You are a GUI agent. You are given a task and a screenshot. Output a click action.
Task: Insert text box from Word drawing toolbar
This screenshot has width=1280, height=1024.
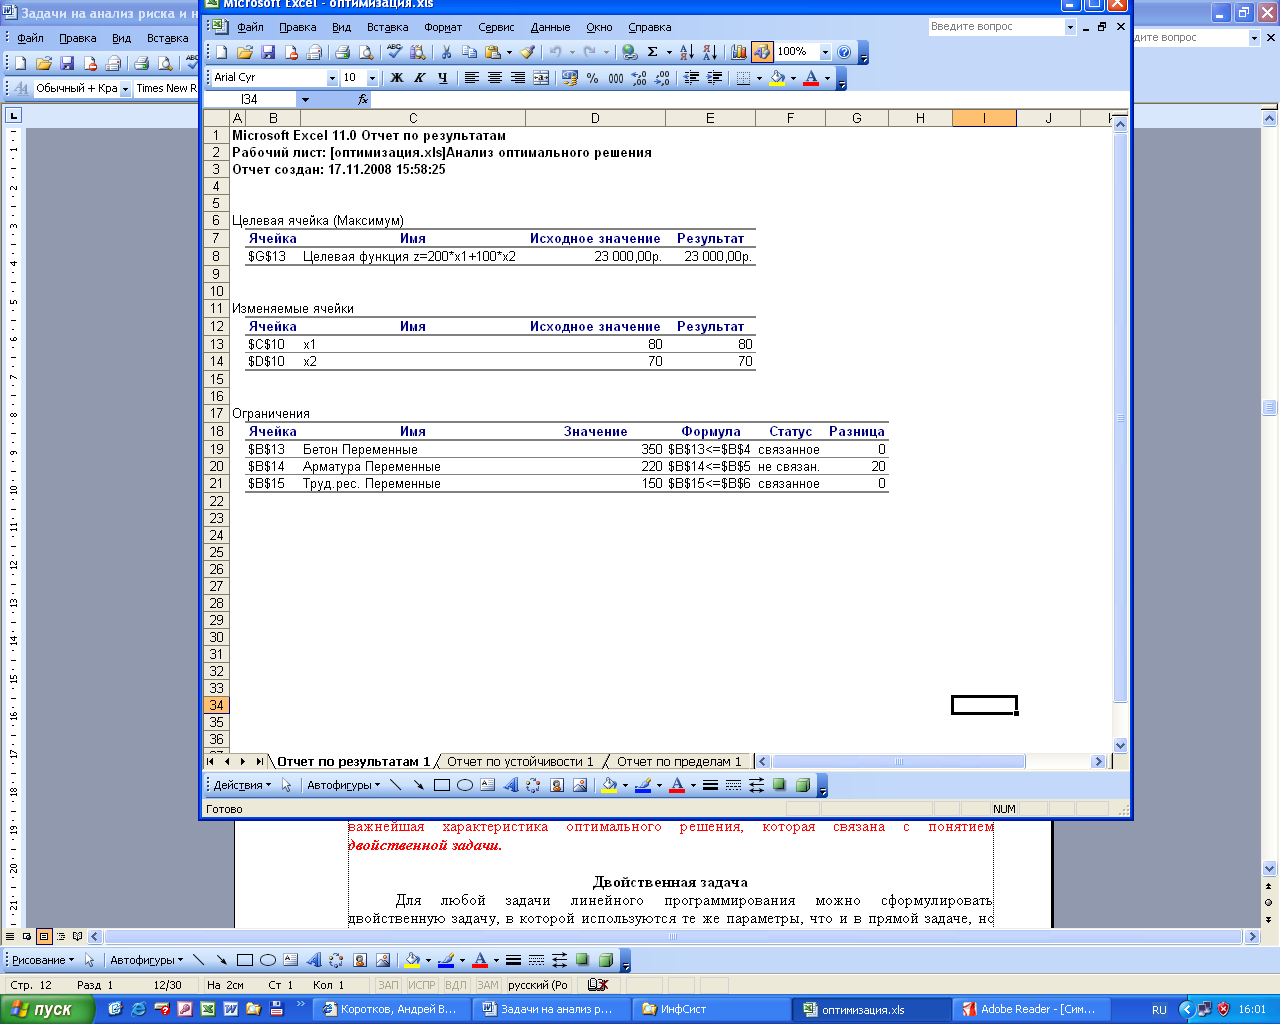point(291,960)
